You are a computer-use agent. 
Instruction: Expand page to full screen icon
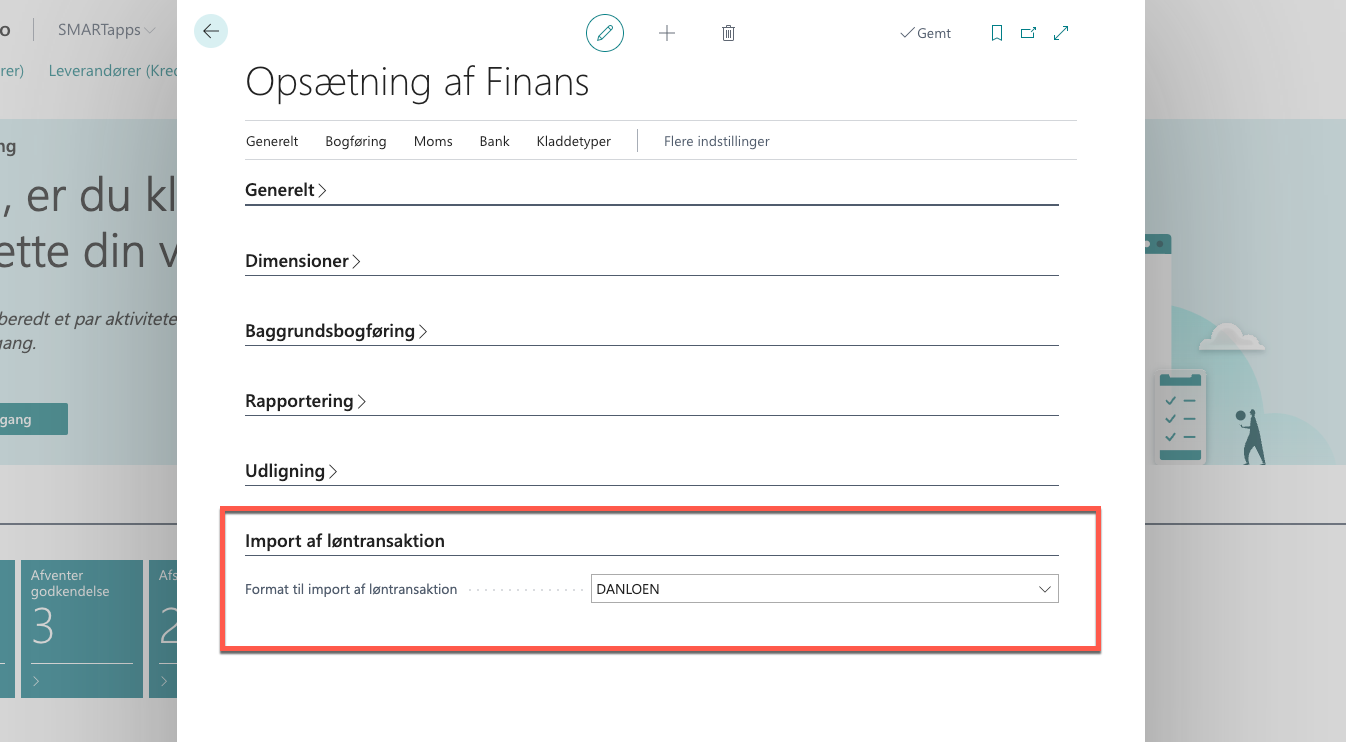(x=1061, y=33)
